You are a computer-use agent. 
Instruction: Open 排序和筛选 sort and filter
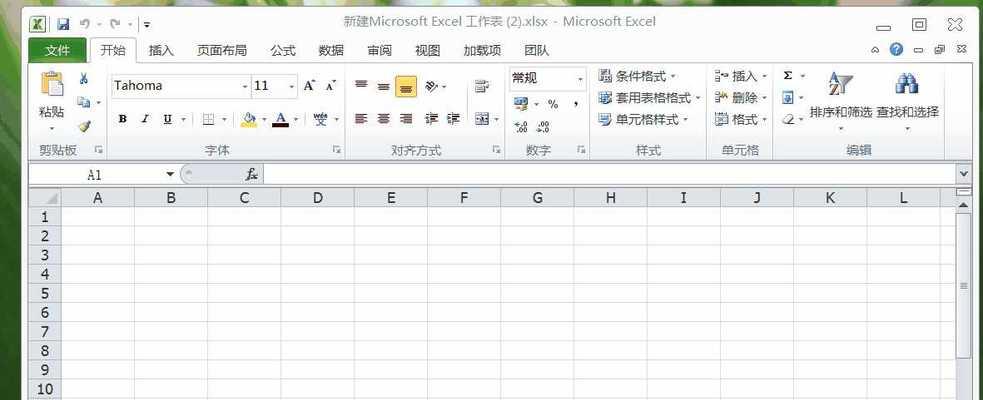841,102
